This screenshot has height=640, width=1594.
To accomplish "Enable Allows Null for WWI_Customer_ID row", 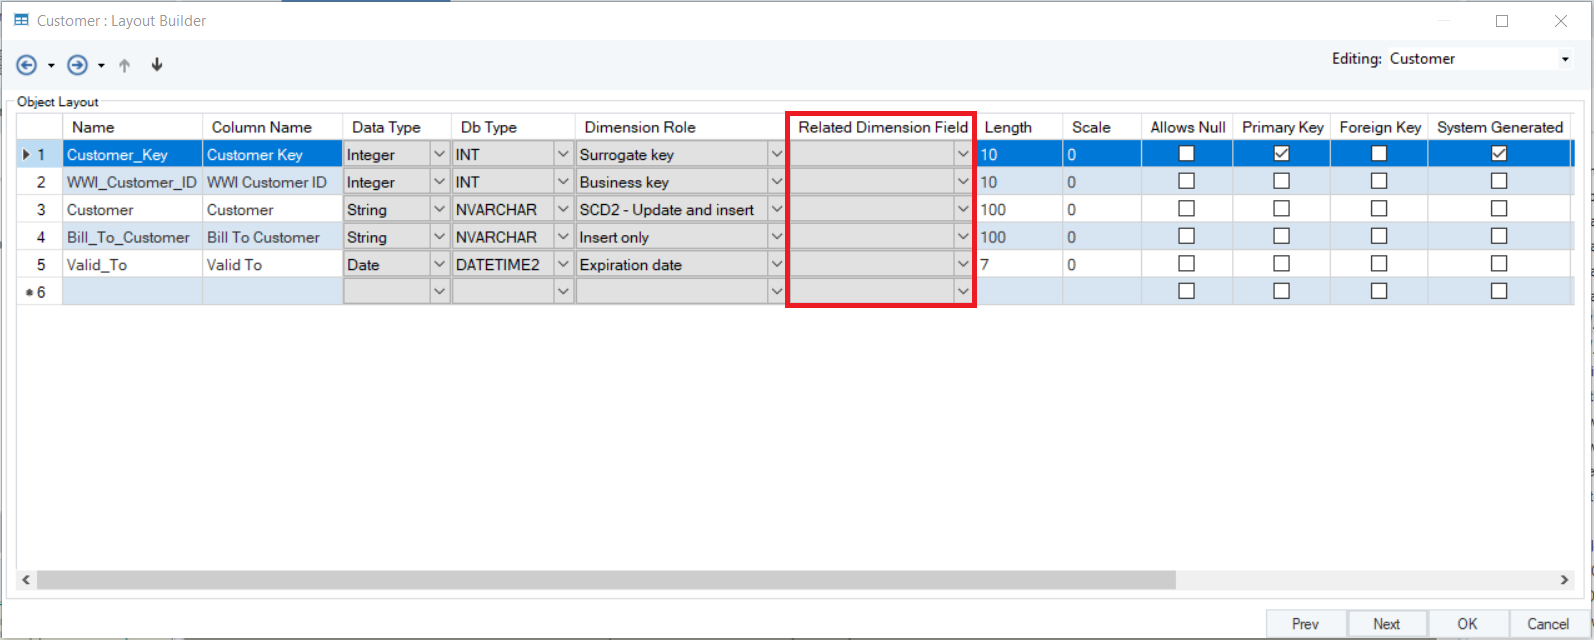I will point(1186,181).
